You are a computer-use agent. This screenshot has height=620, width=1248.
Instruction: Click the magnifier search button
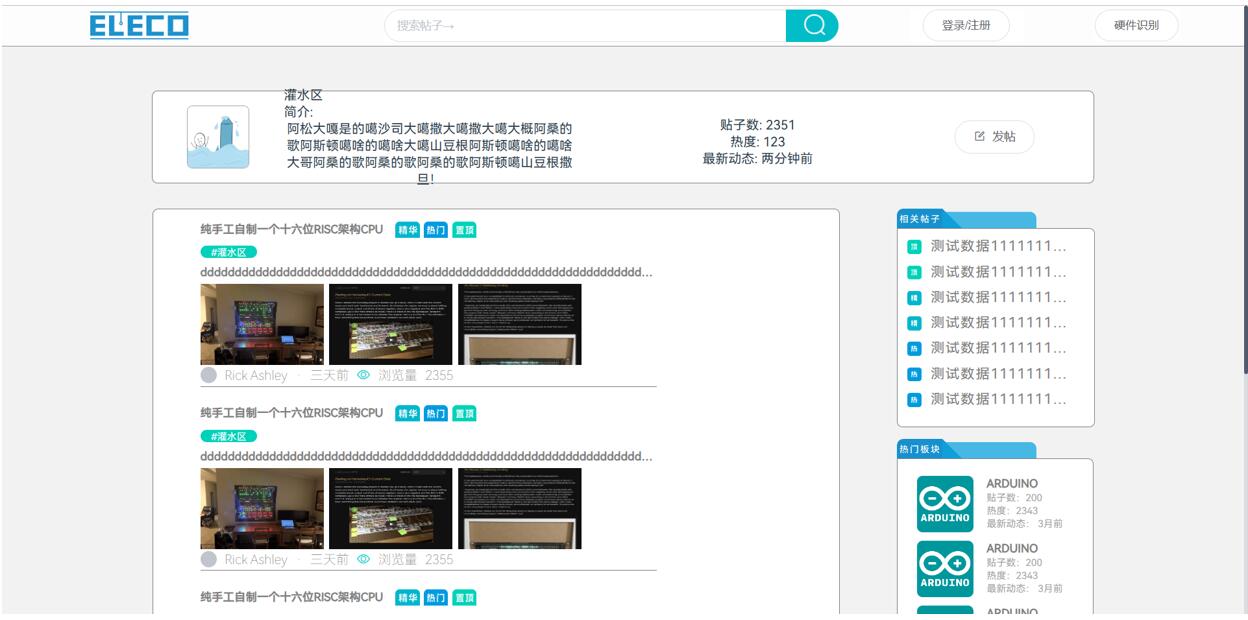[x=812, y=25]
